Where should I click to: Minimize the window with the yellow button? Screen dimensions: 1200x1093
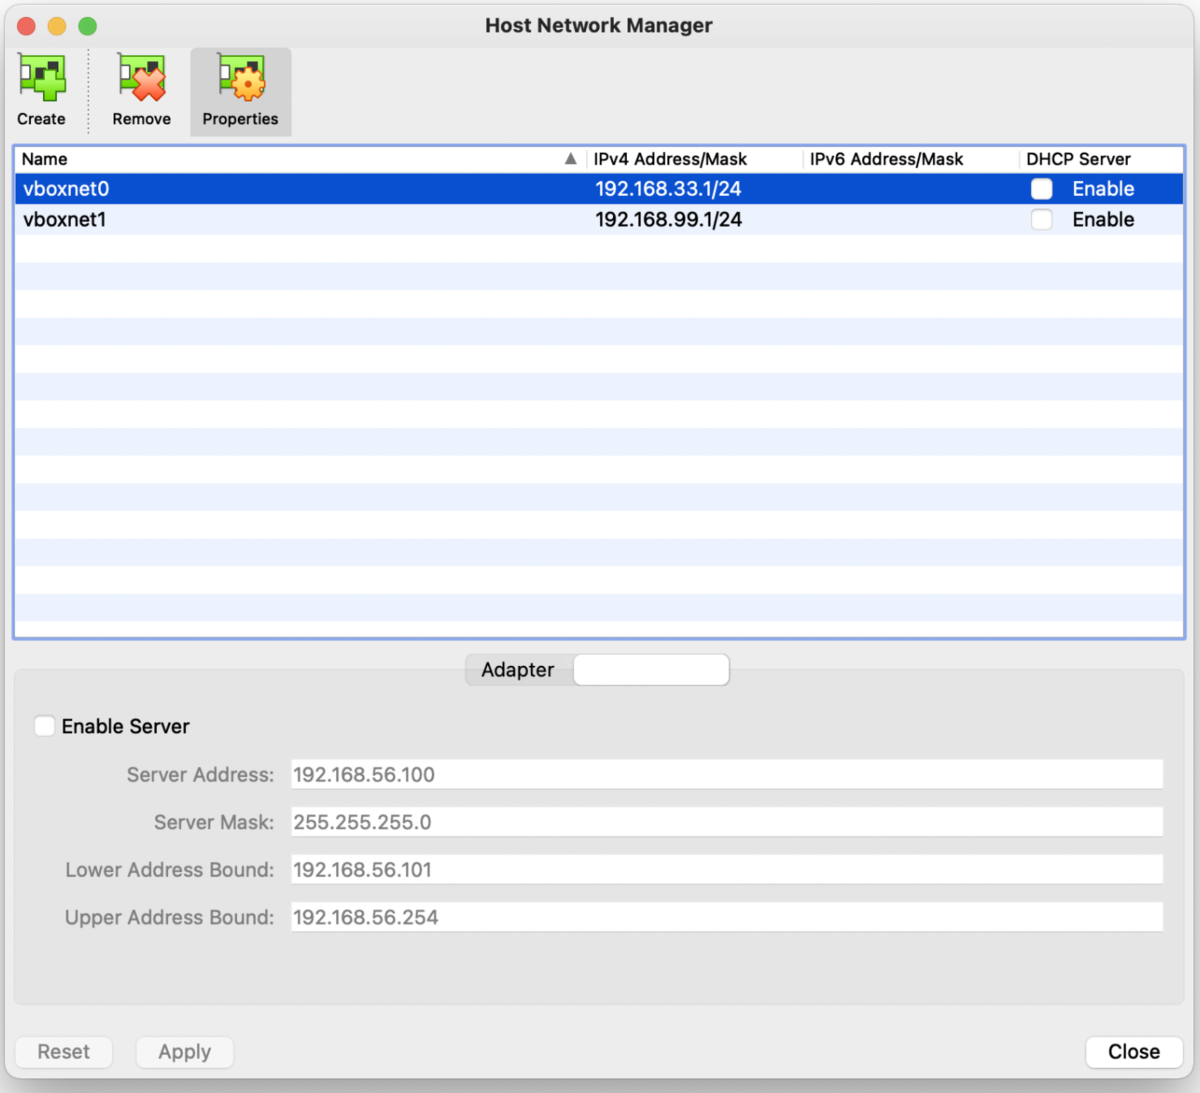(x=57, y=26)
